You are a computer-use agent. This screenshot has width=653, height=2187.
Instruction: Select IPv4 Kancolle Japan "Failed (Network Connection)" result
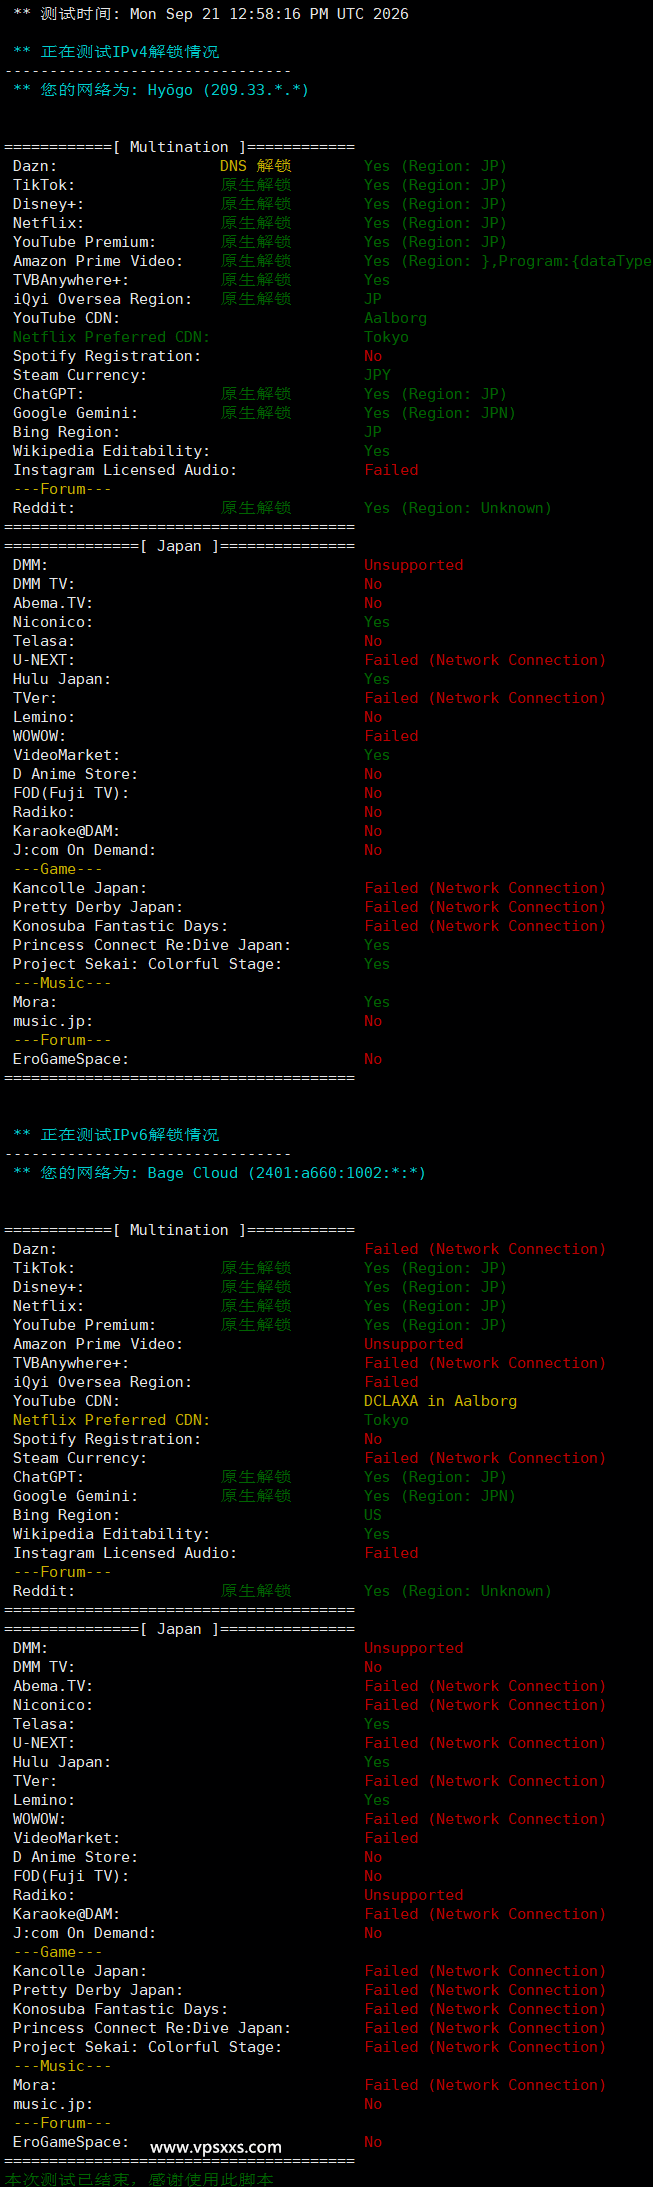click(x=485, y=888)
